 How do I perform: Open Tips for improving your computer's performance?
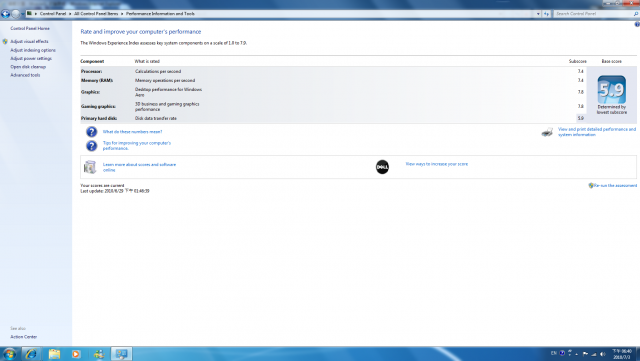tap(137, 146)
